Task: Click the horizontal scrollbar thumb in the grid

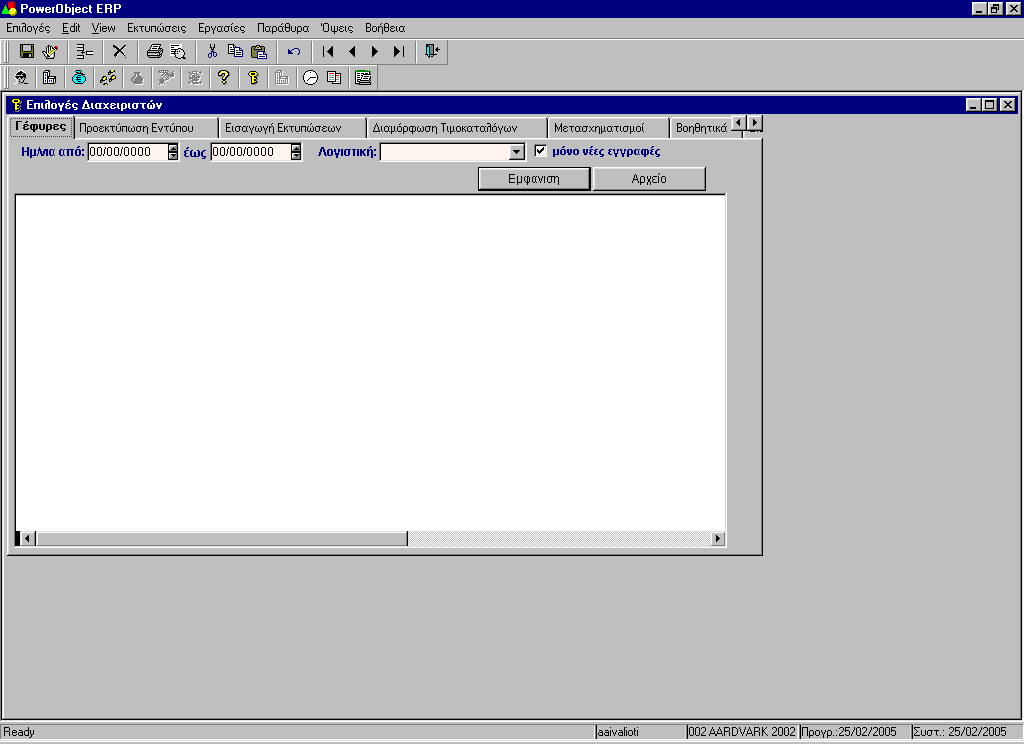Action: click(x=222, y=539)
